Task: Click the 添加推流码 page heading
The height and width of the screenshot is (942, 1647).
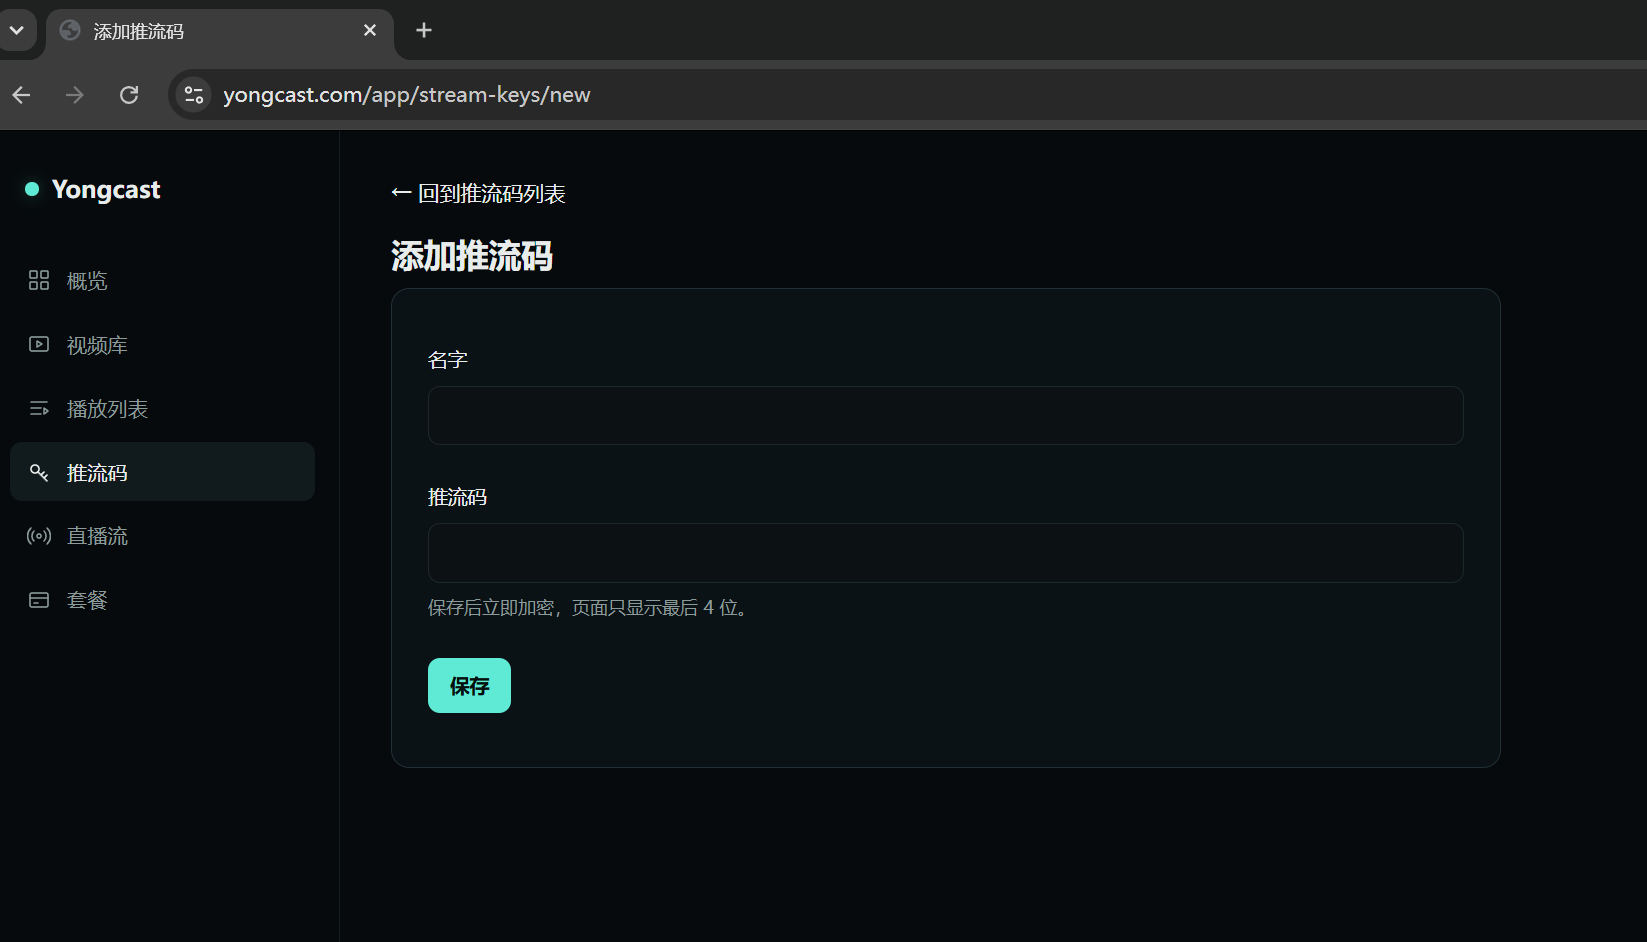Action: 472,256
